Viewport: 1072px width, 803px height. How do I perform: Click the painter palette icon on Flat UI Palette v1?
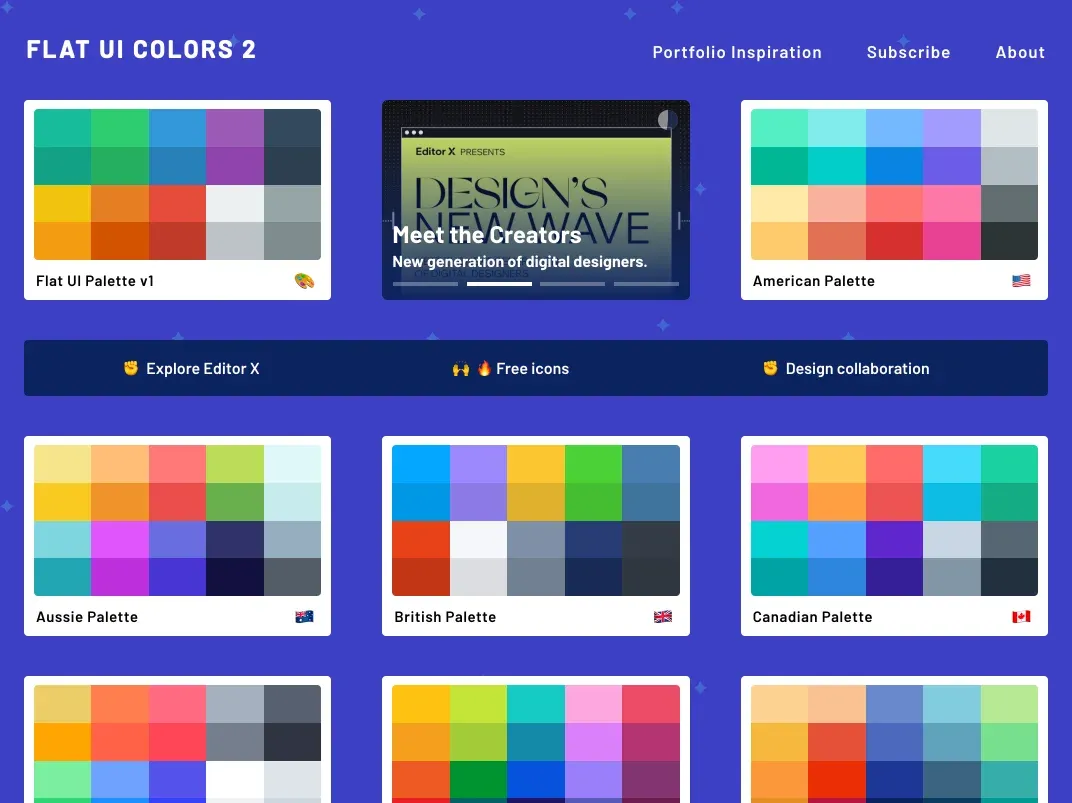(304, 281)
